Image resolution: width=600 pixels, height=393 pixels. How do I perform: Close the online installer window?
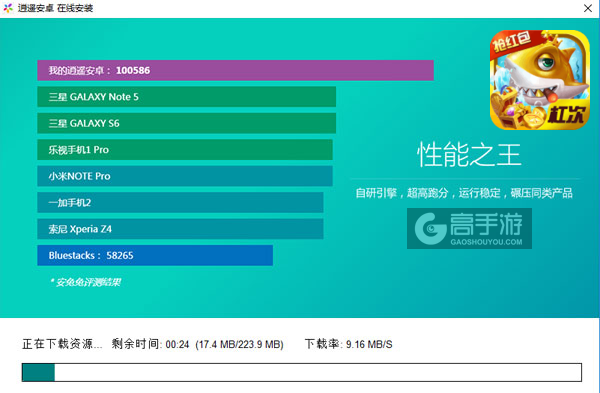pyautogui.click(x=588, y=8)
